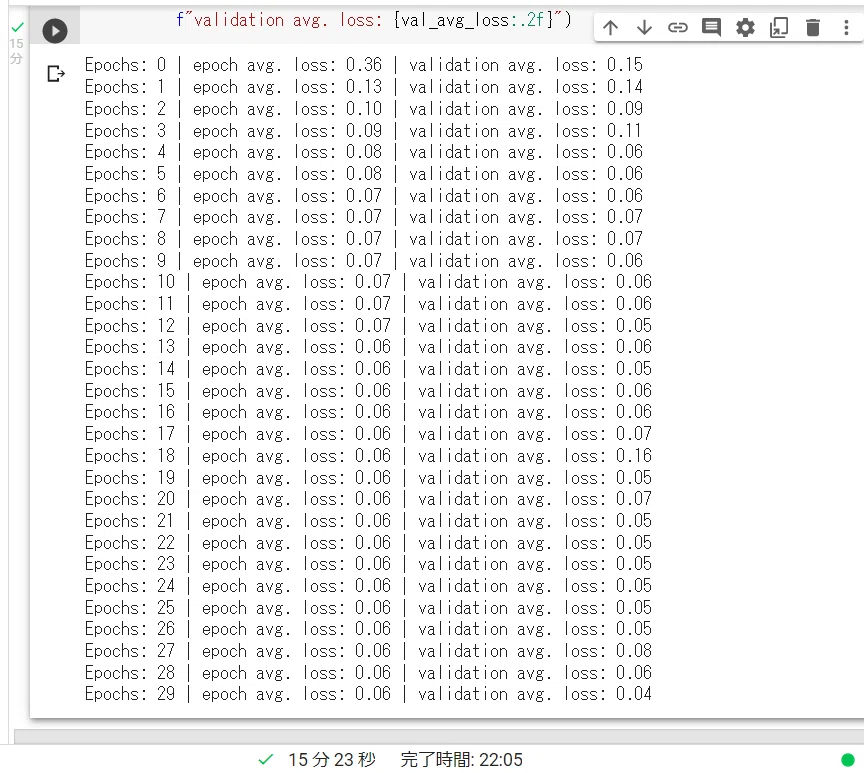Mirror cell in tab icon
This screenshot has height=773, width=864.
[x=779, y=27]
